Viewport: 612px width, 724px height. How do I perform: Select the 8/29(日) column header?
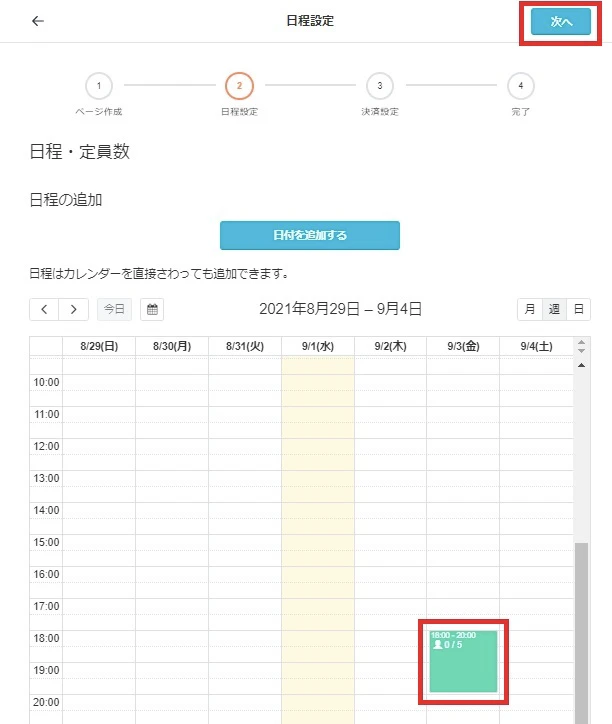coord(99,346)
